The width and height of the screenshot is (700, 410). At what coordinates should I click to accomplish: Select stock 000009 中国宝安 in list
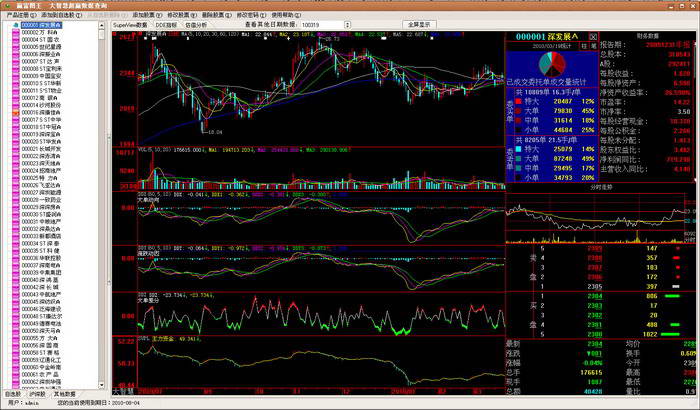[41, 76]
